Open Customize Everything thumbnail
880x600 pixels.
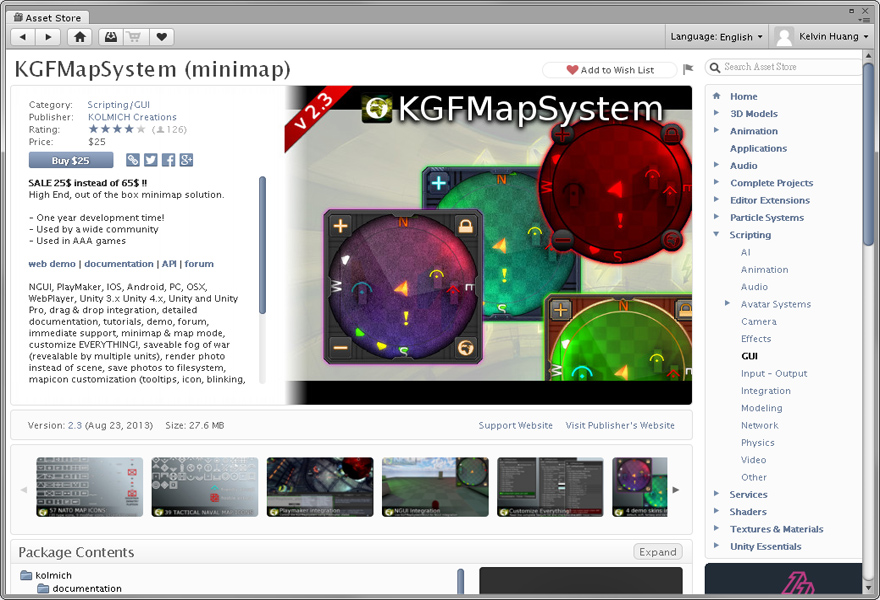click(x=550, y=487)
